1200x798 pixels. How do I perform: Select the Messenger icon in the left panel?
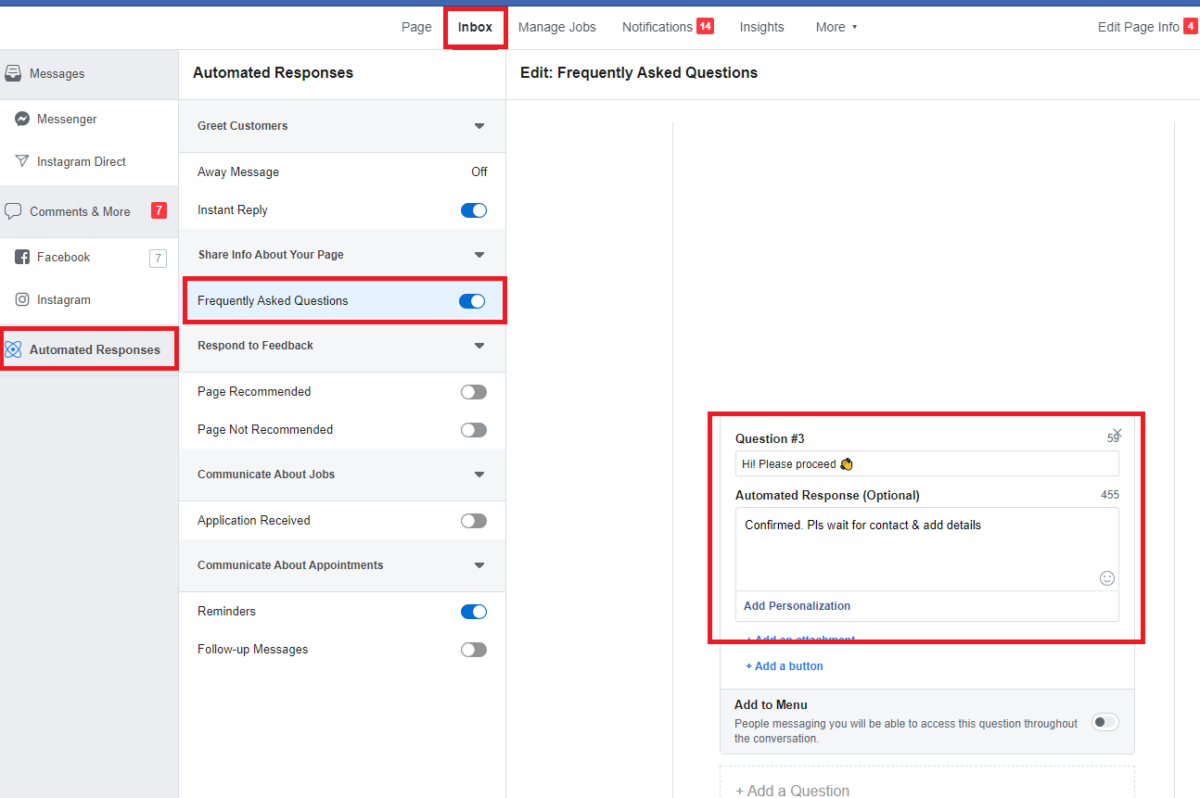coord(21,118)
